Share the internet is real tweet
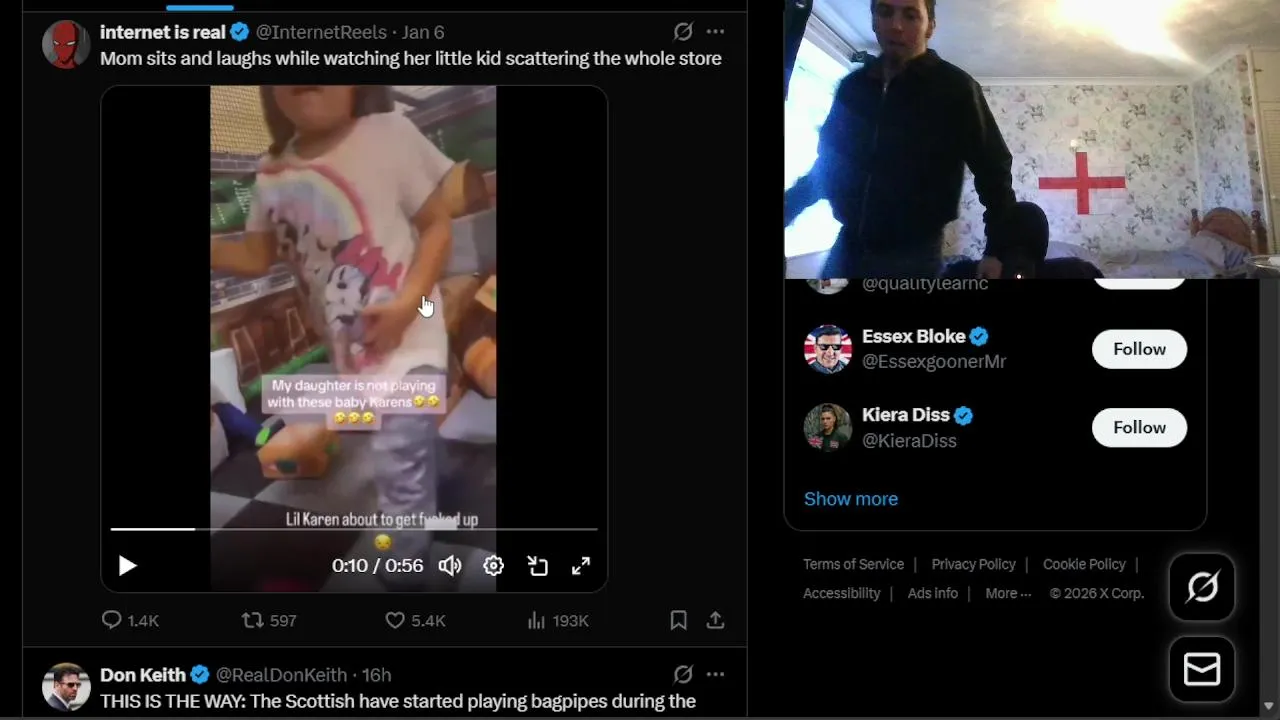1280x720 pixels. [x=715, y=621]
